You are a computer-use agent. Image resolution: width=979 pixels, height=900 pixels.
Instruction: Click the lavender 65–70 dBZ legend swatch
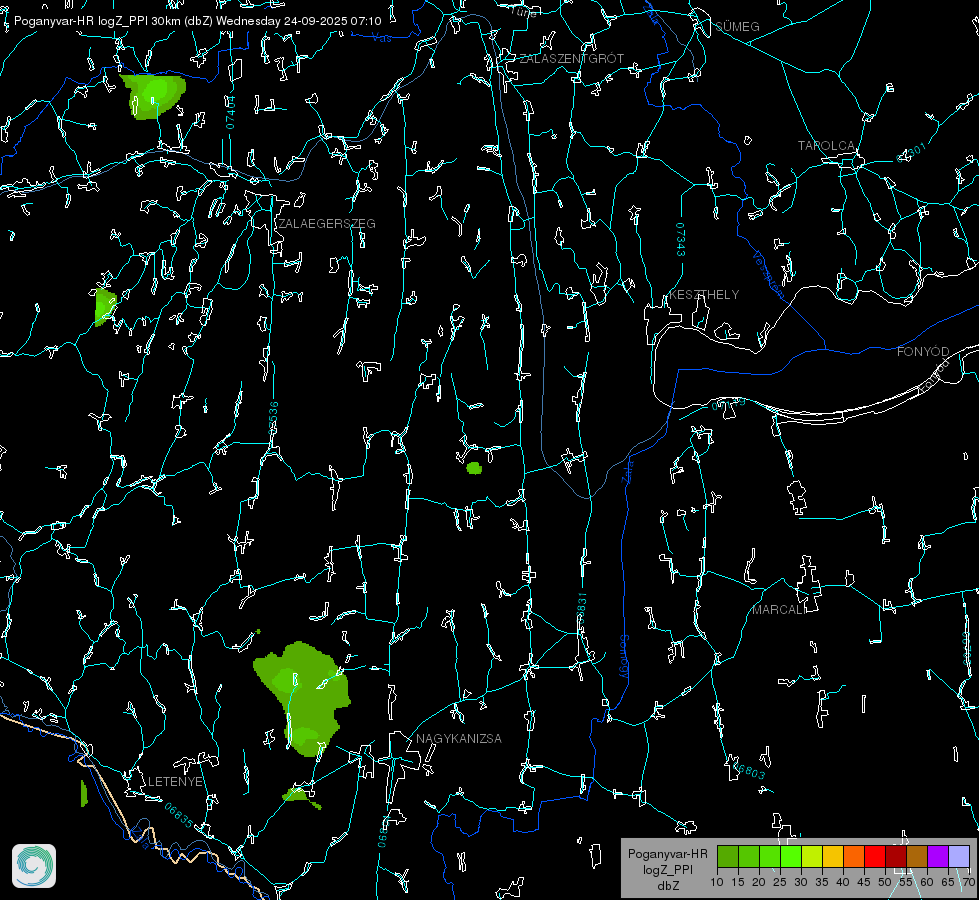[959, 856]
